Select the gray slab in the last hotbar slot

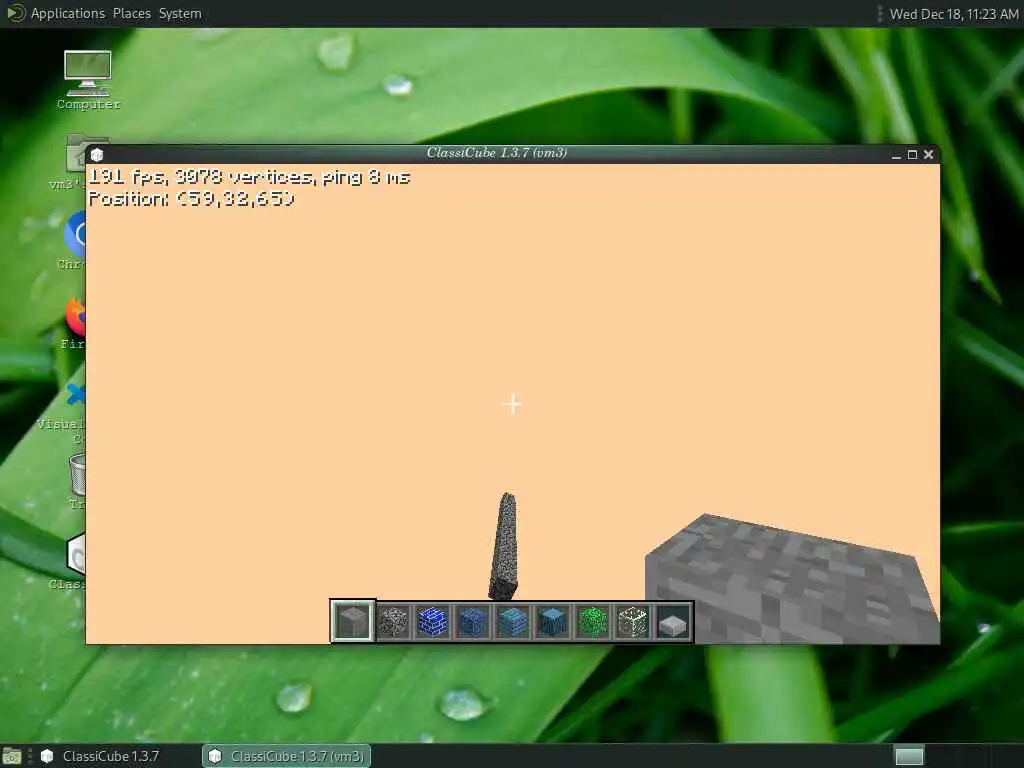[673, 624]
